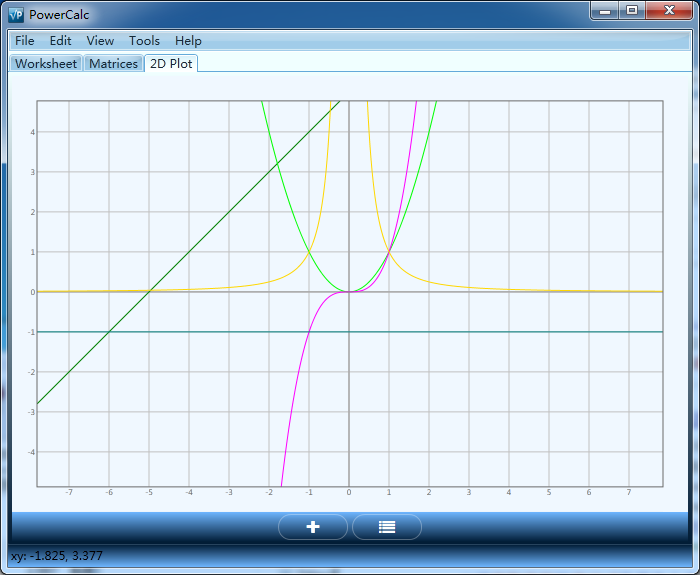The height and width of the screenshot is (575, 700).
Task: Switch to the Matrices tab
Action: coord(113,64)
